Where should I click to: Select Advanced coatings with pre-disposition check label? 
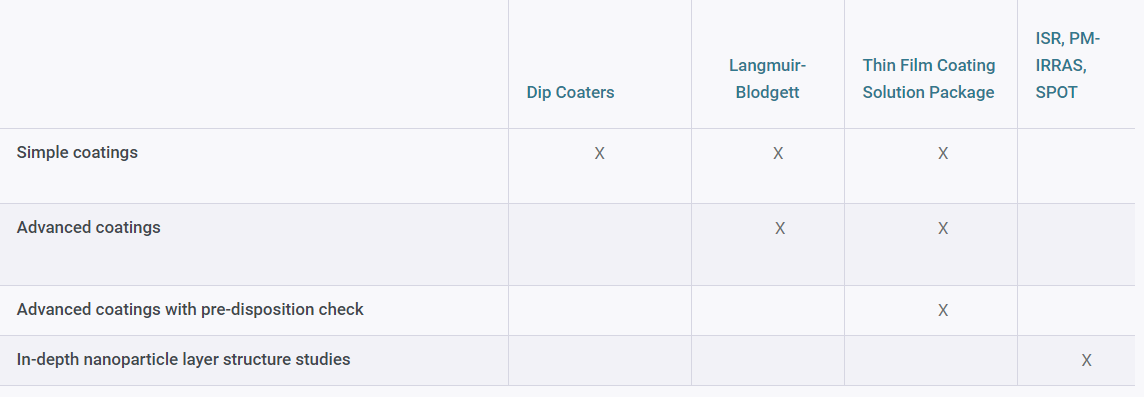point(190,309)
